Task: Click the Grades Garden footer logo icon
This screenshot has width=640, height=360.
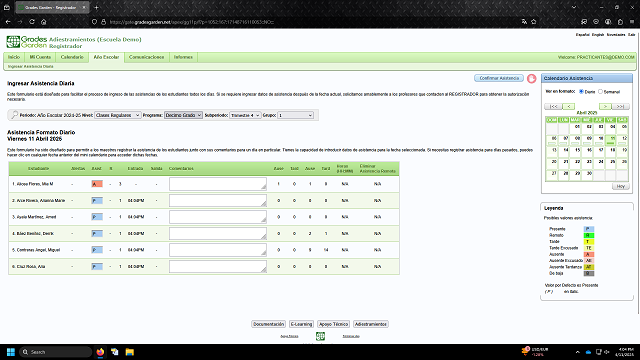Action: 320,336
